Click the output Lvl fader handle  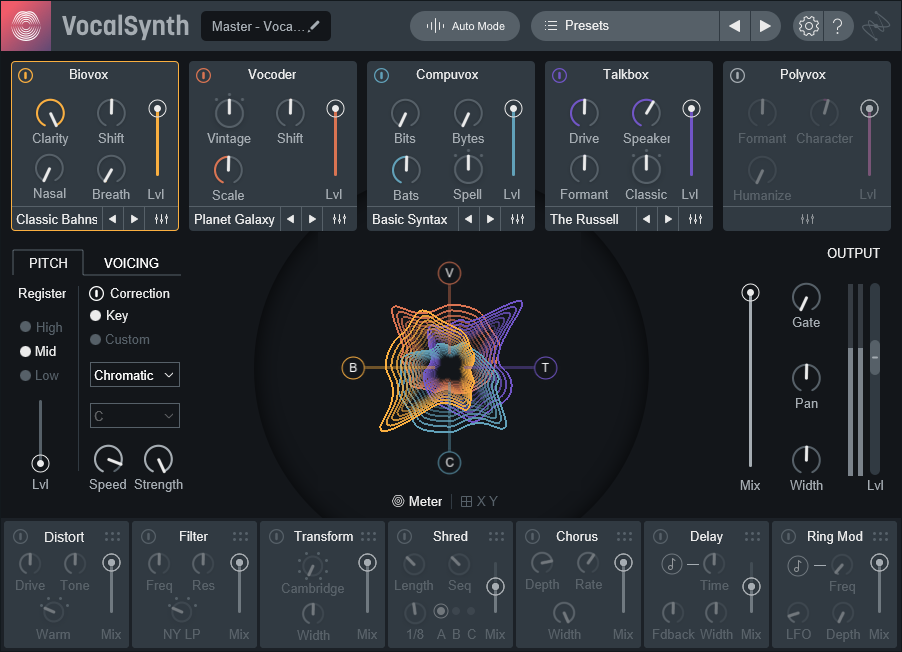875,357
